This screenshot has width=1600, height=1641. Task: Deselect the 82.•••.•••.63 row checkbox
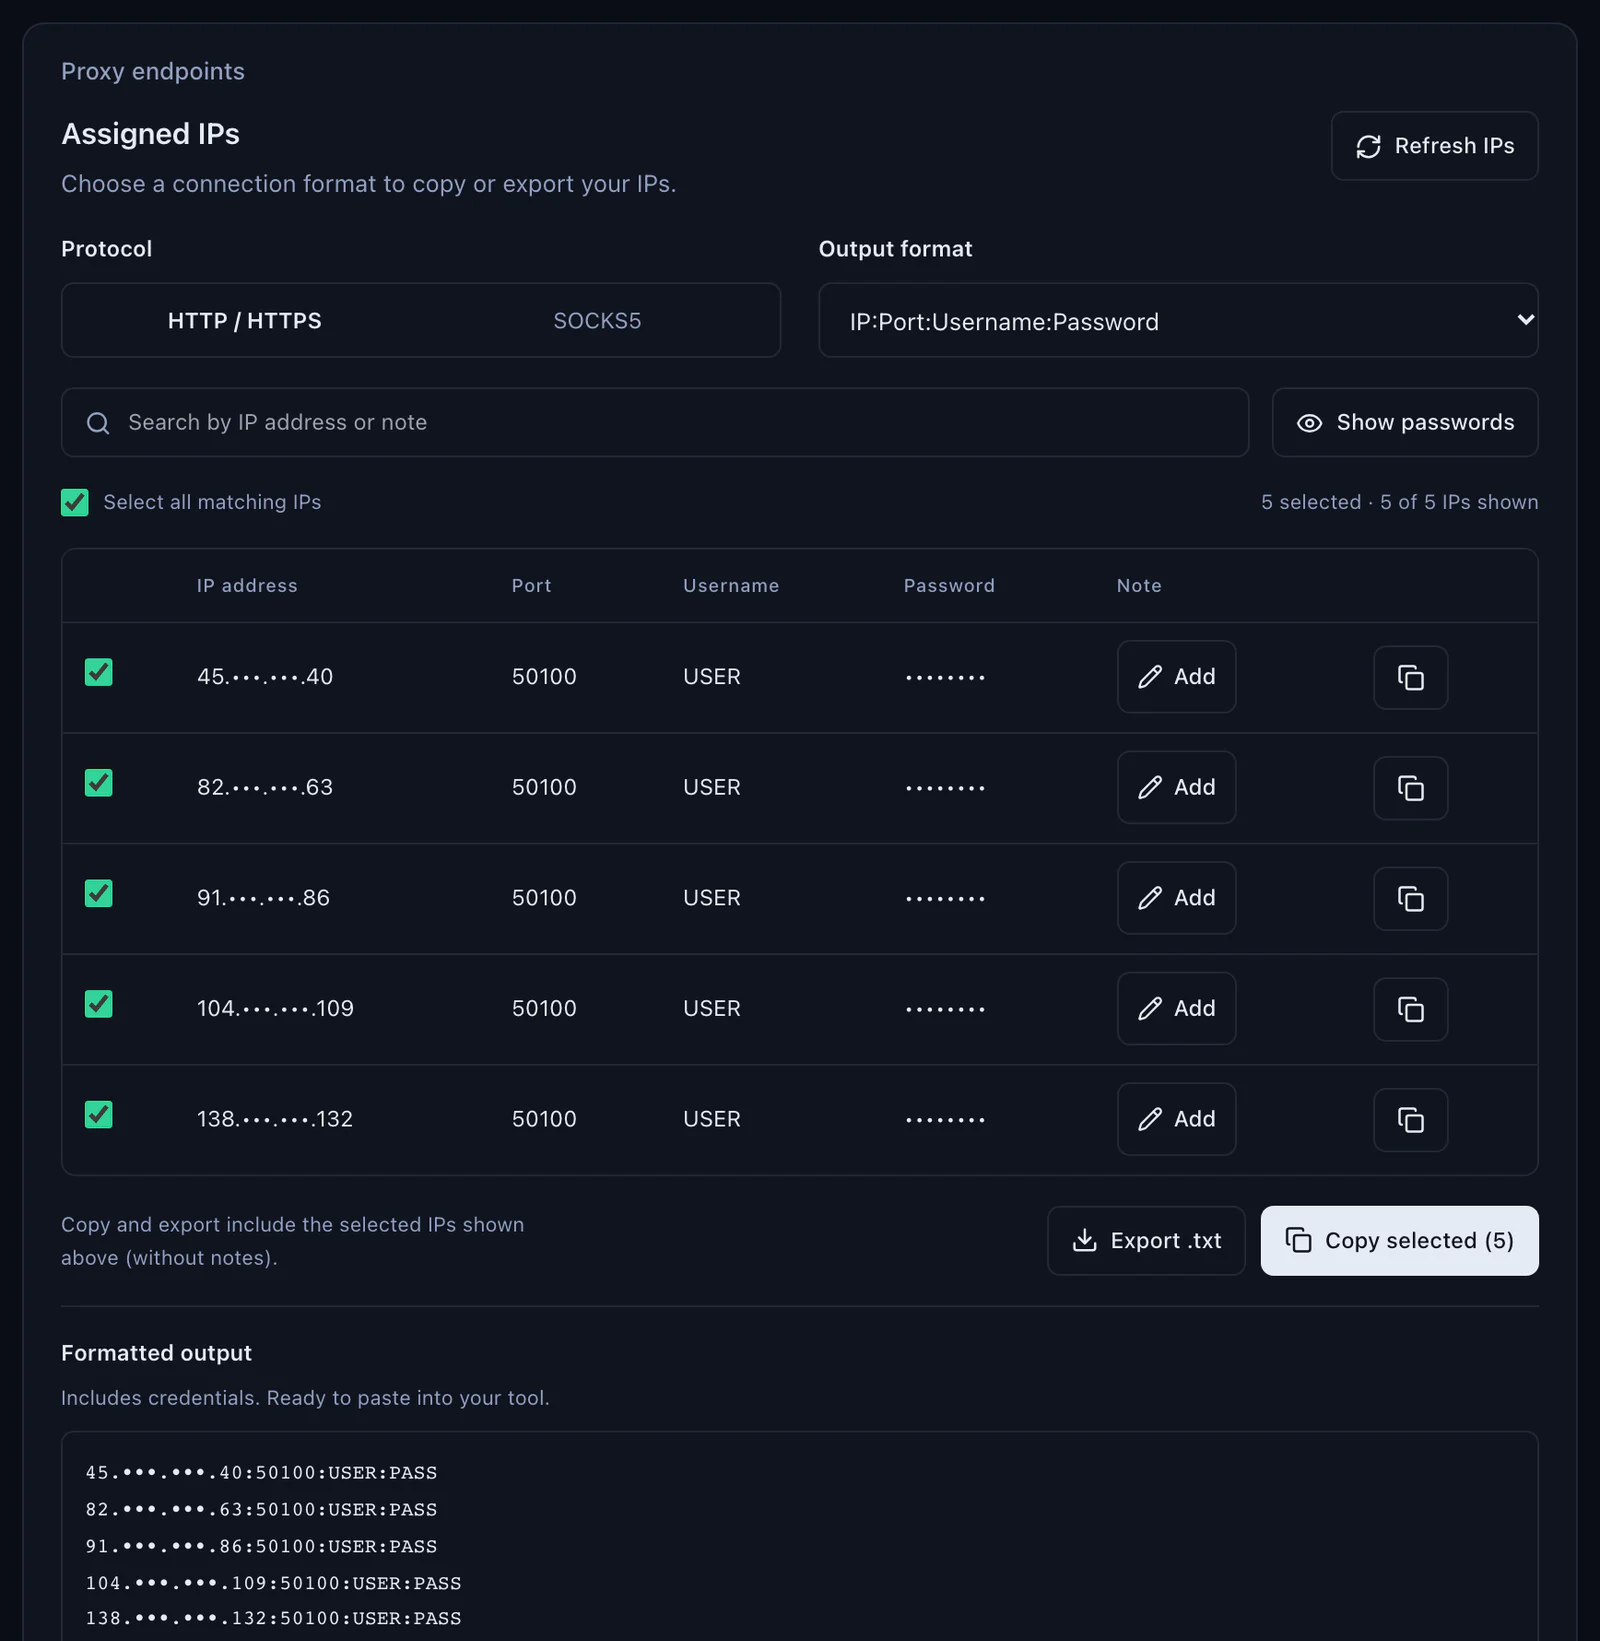98,782
